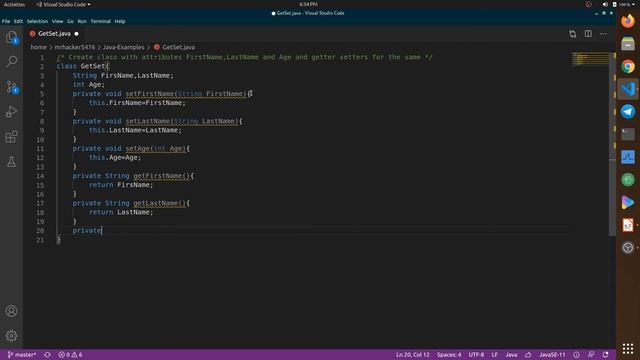Open the Files manager from the dock

(x=628, y=43)
